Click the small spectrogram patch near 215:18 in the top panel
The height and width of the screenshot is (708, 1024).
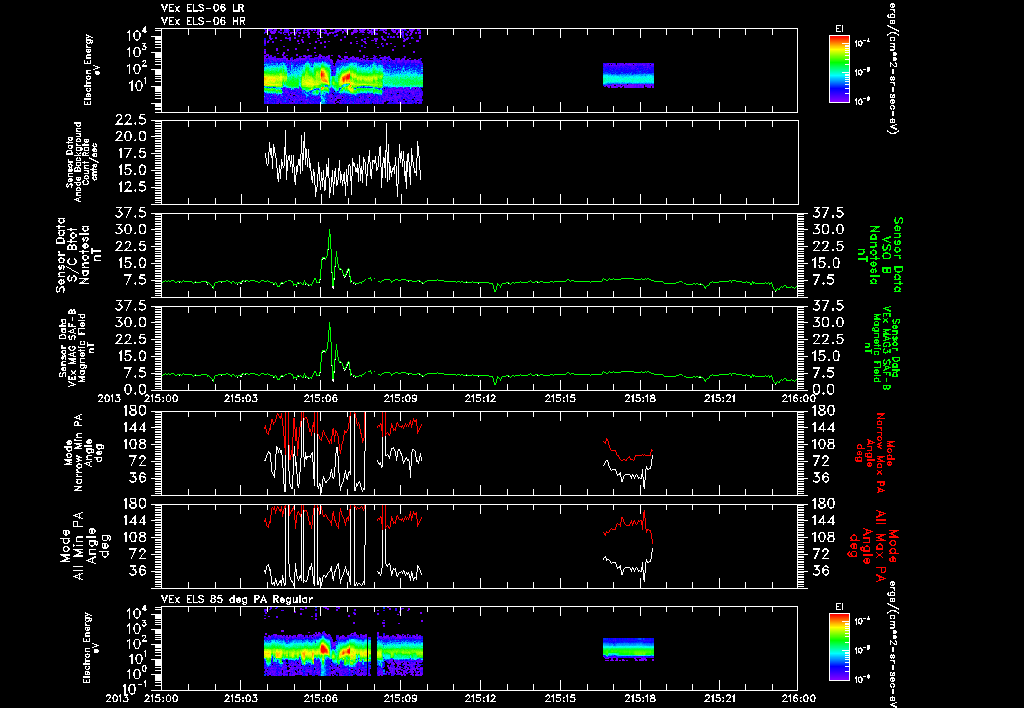coord(628,75)
